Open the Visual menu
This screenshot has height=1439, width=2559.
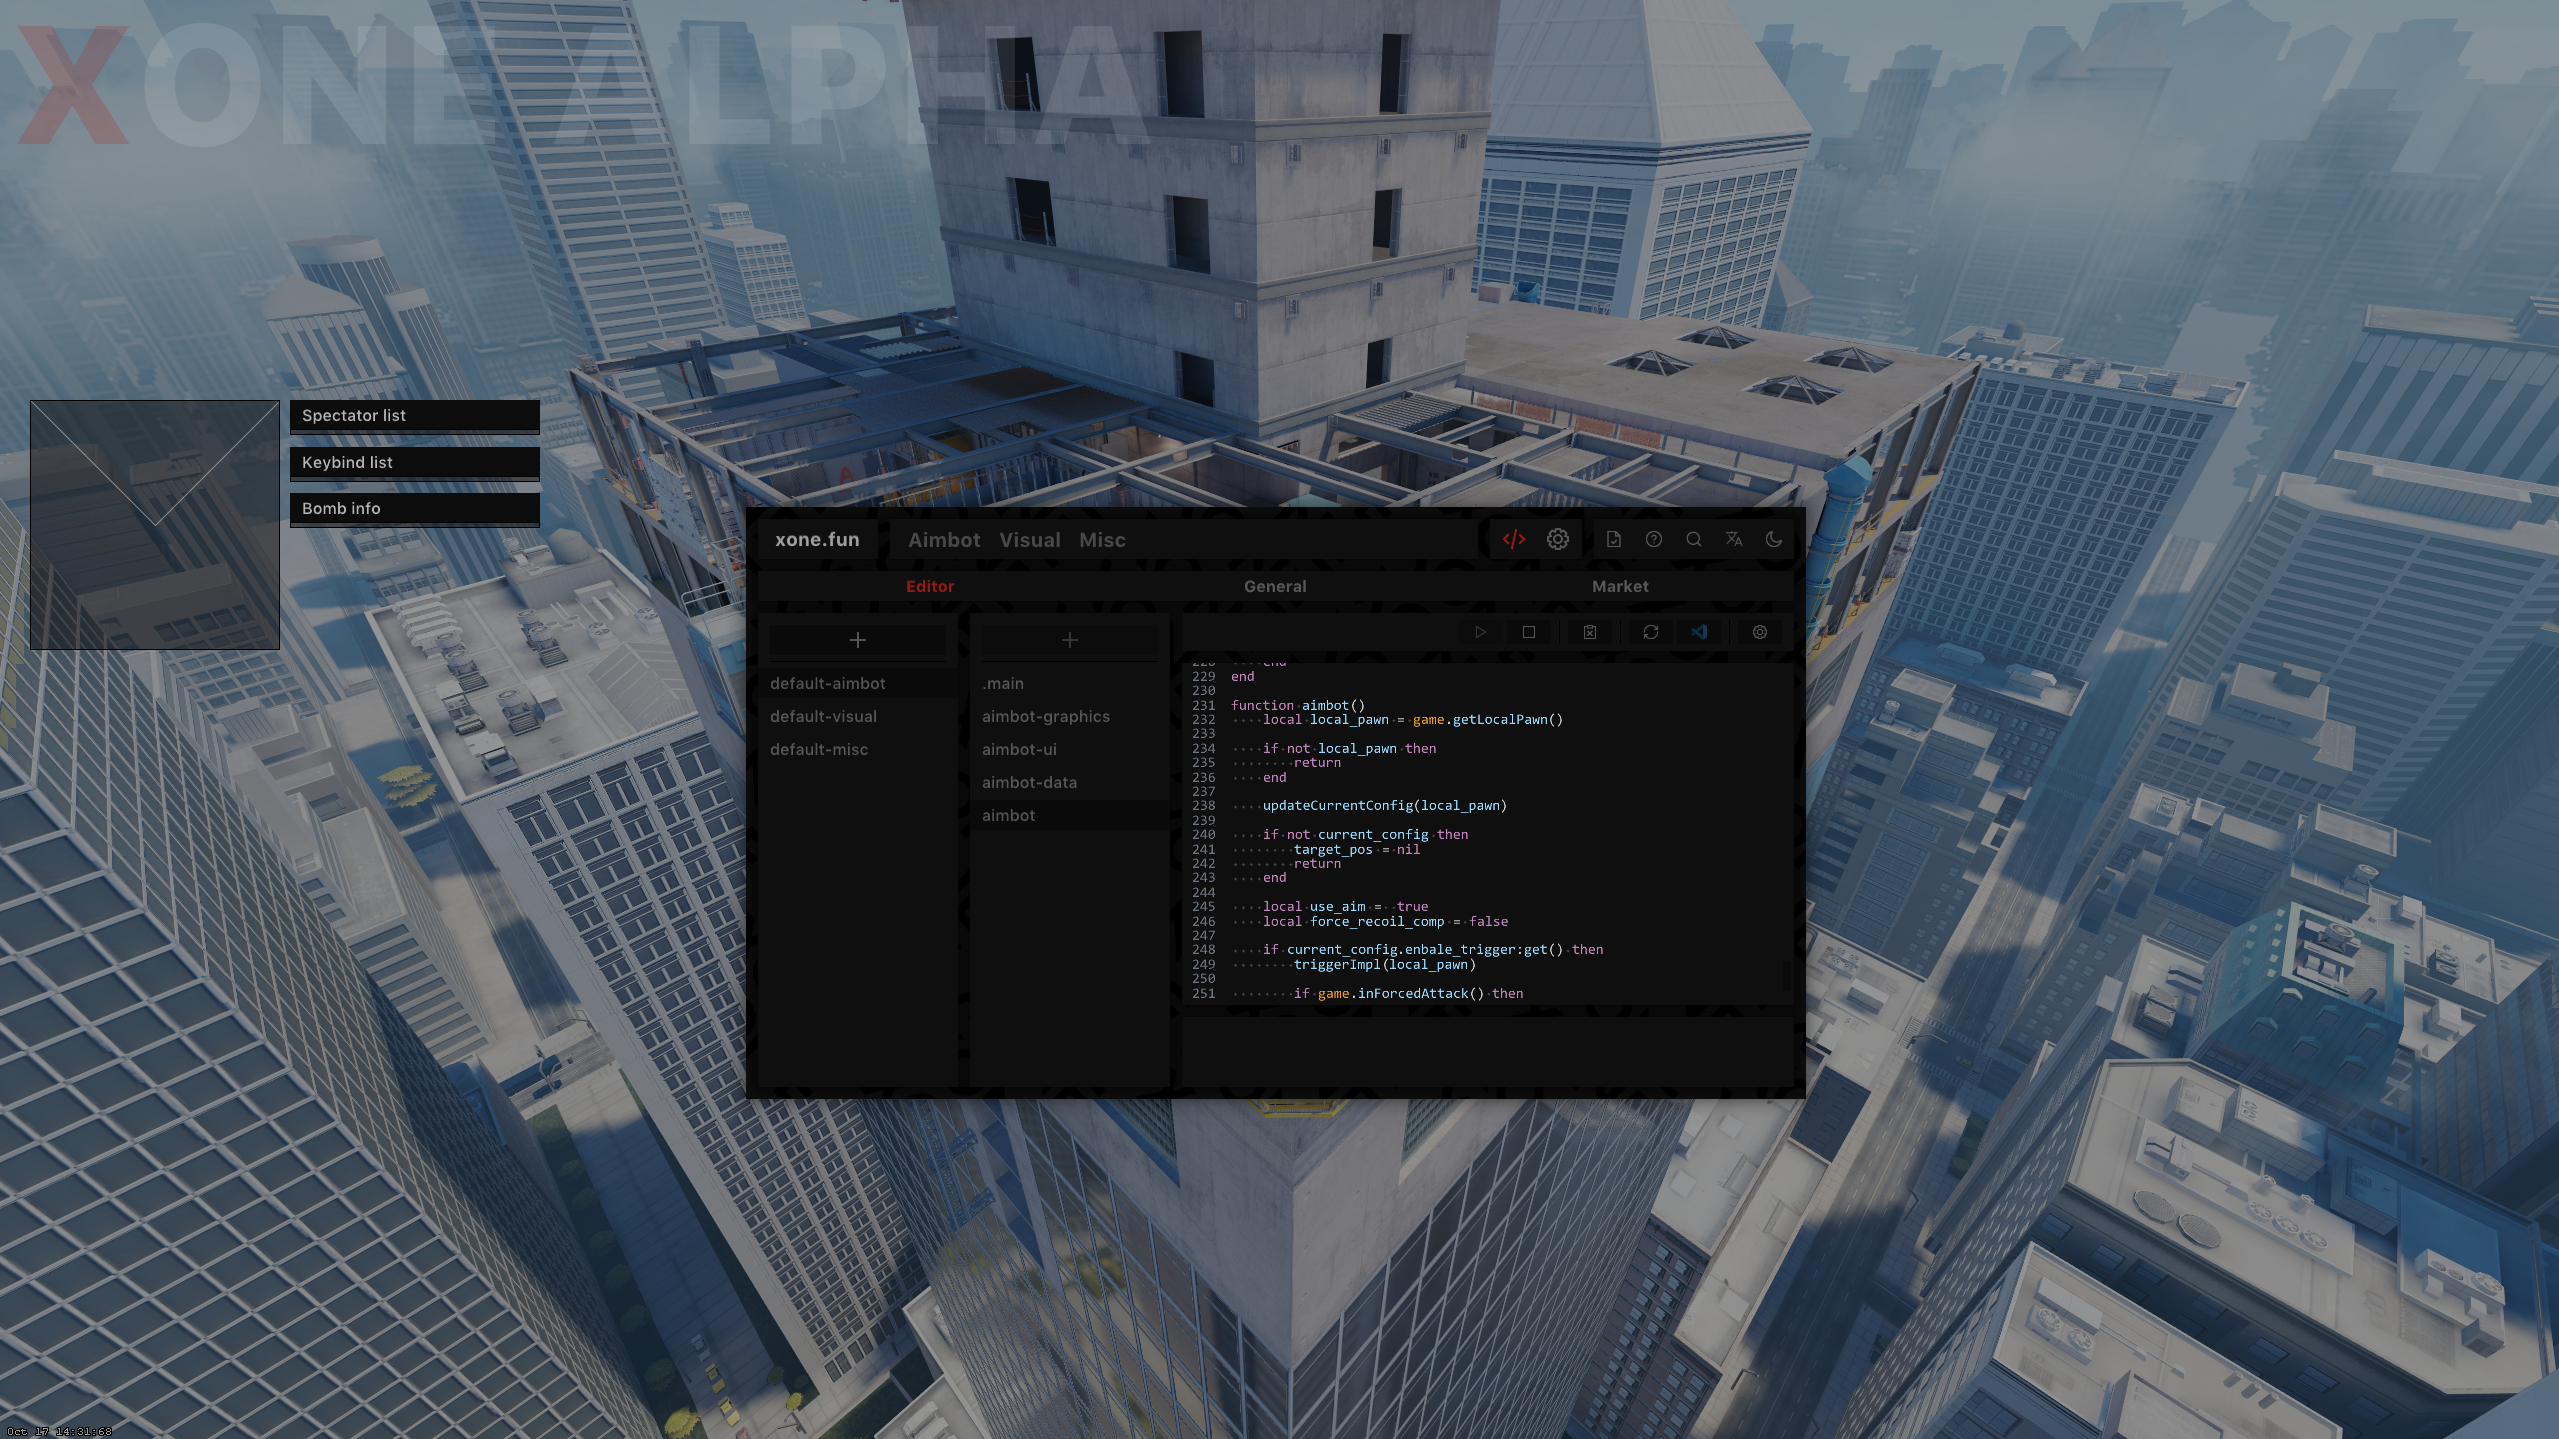click(1029, 540)
